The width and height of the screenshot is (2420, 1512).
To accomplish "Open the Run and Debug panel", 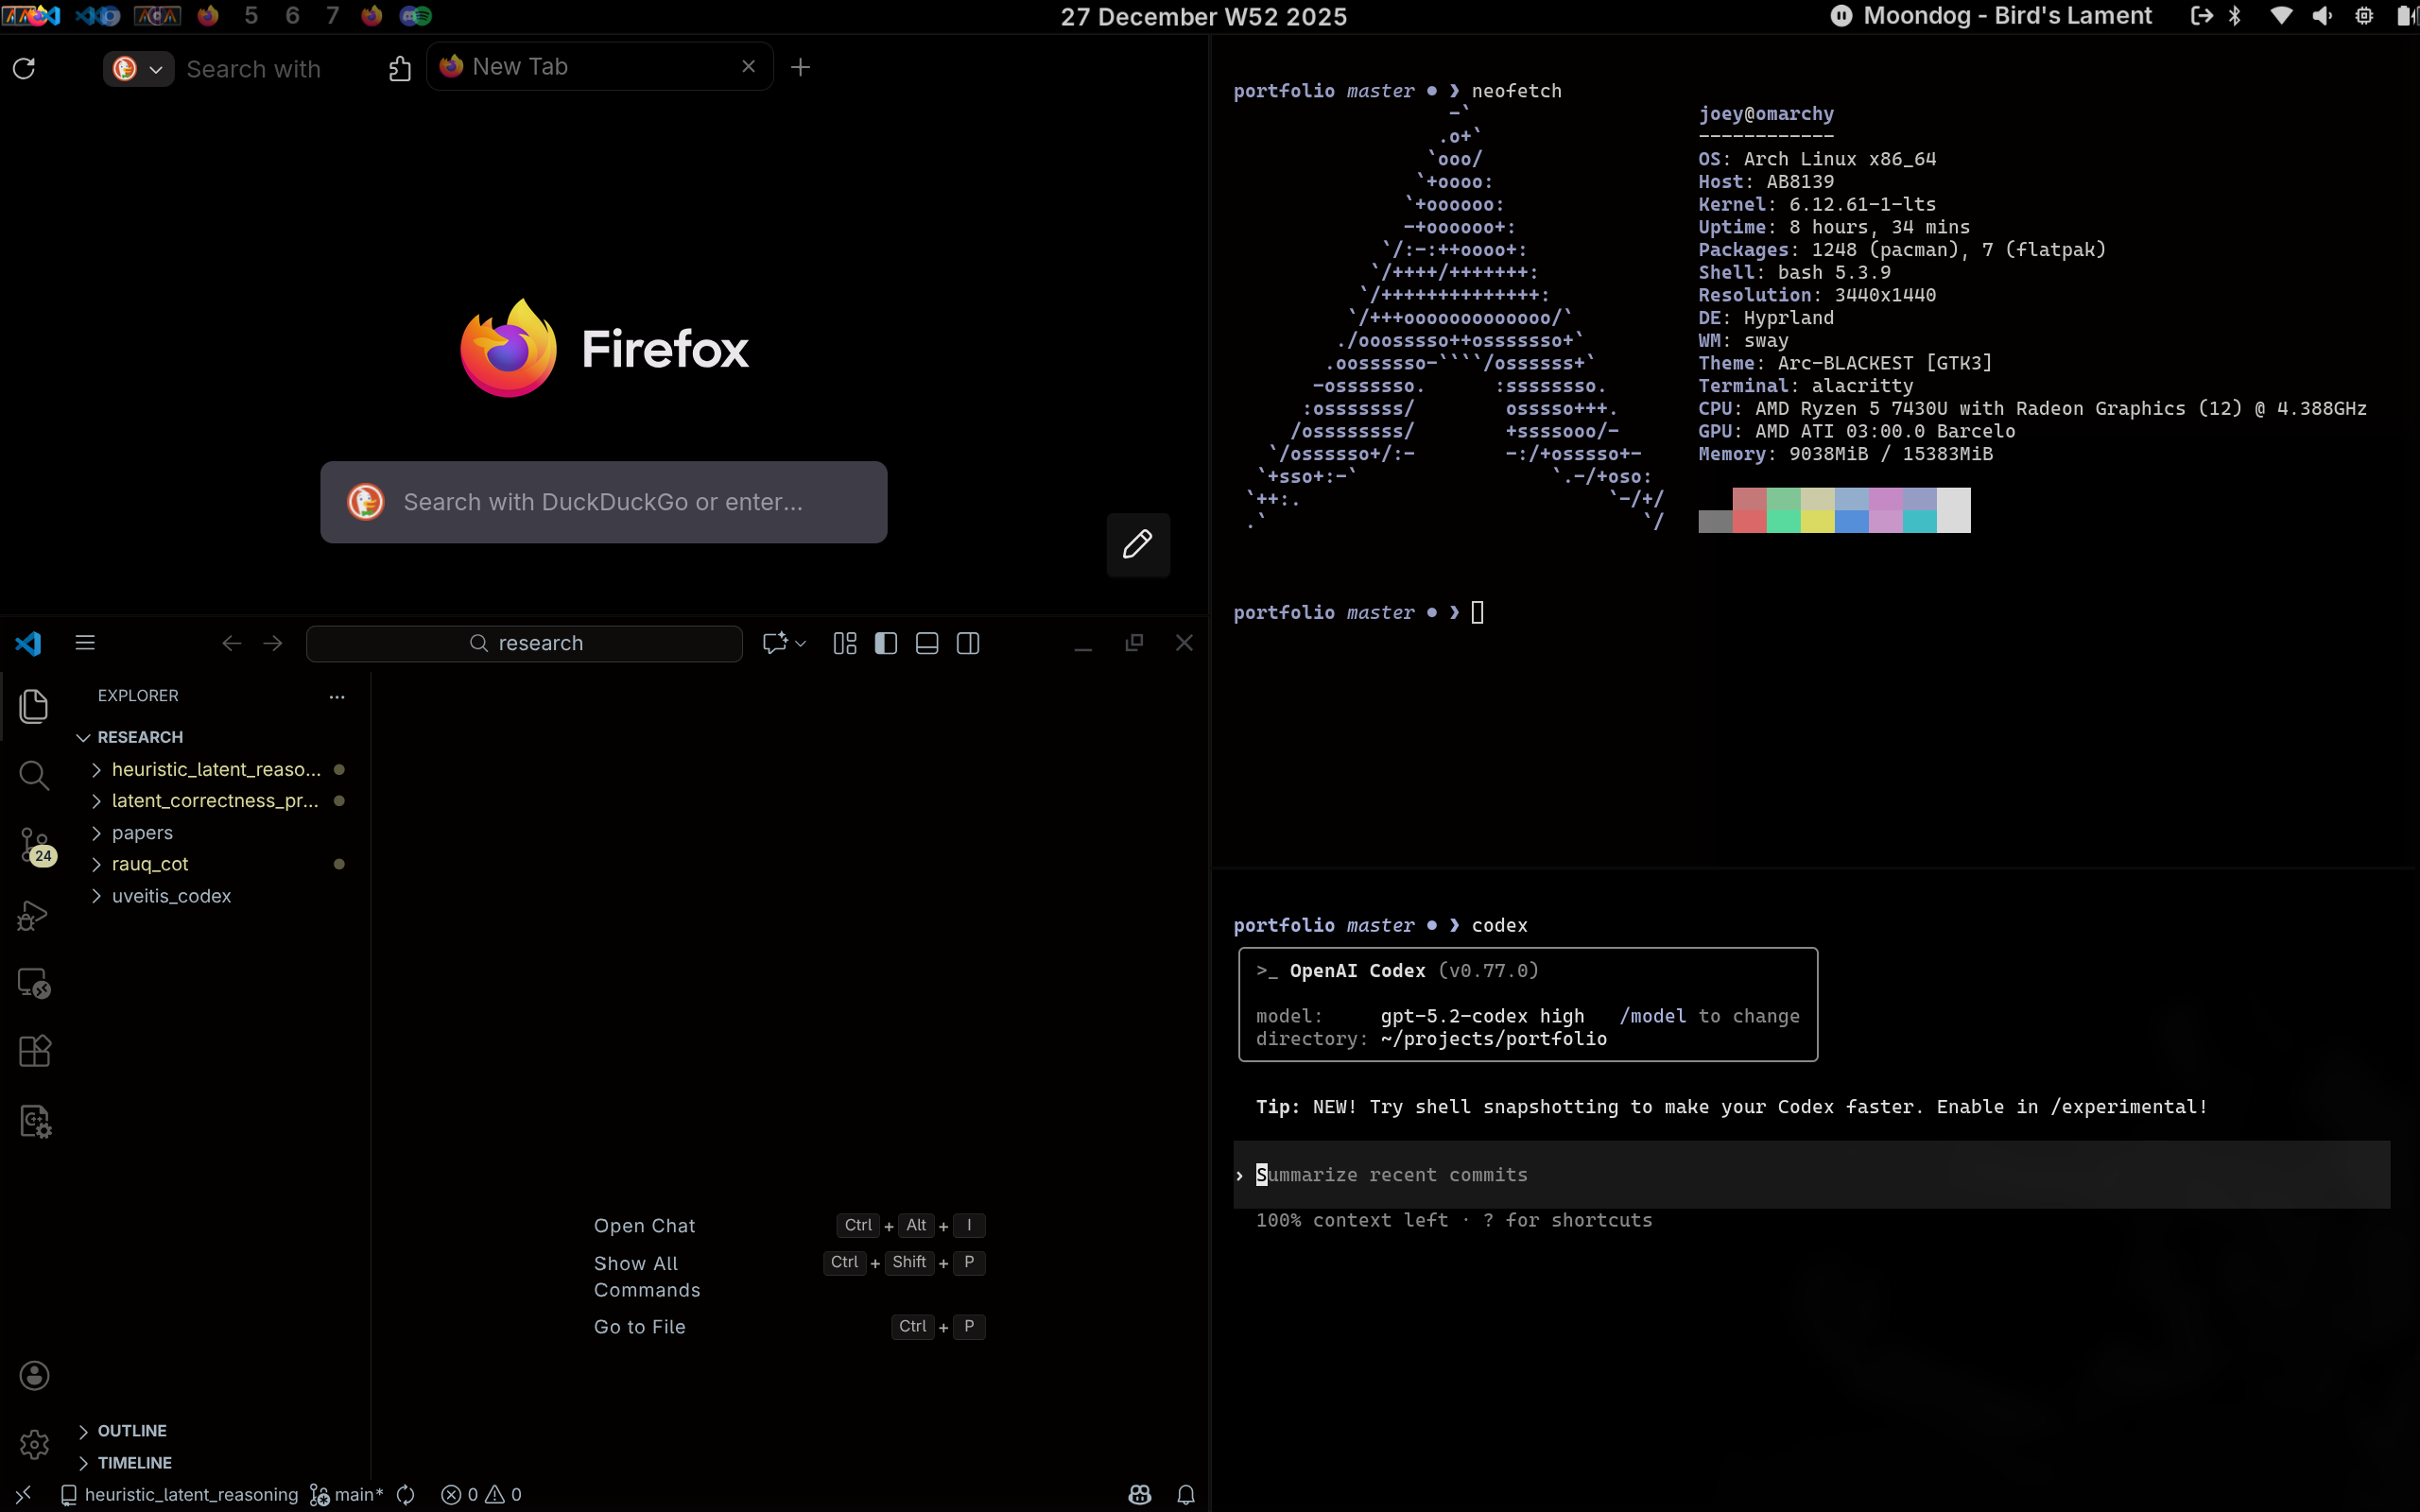I will tap(34, 915).
